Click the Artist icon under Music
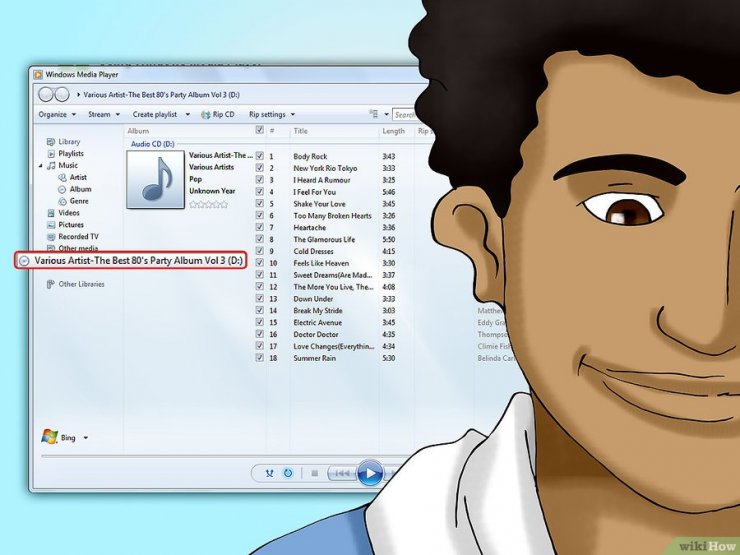 62,177
